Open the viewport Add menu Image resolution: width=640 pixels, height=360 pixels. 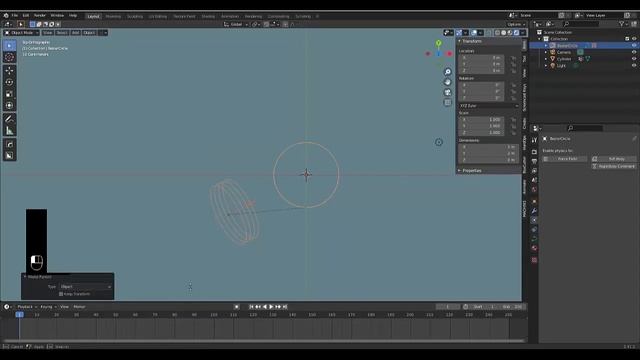click(76, 33)
